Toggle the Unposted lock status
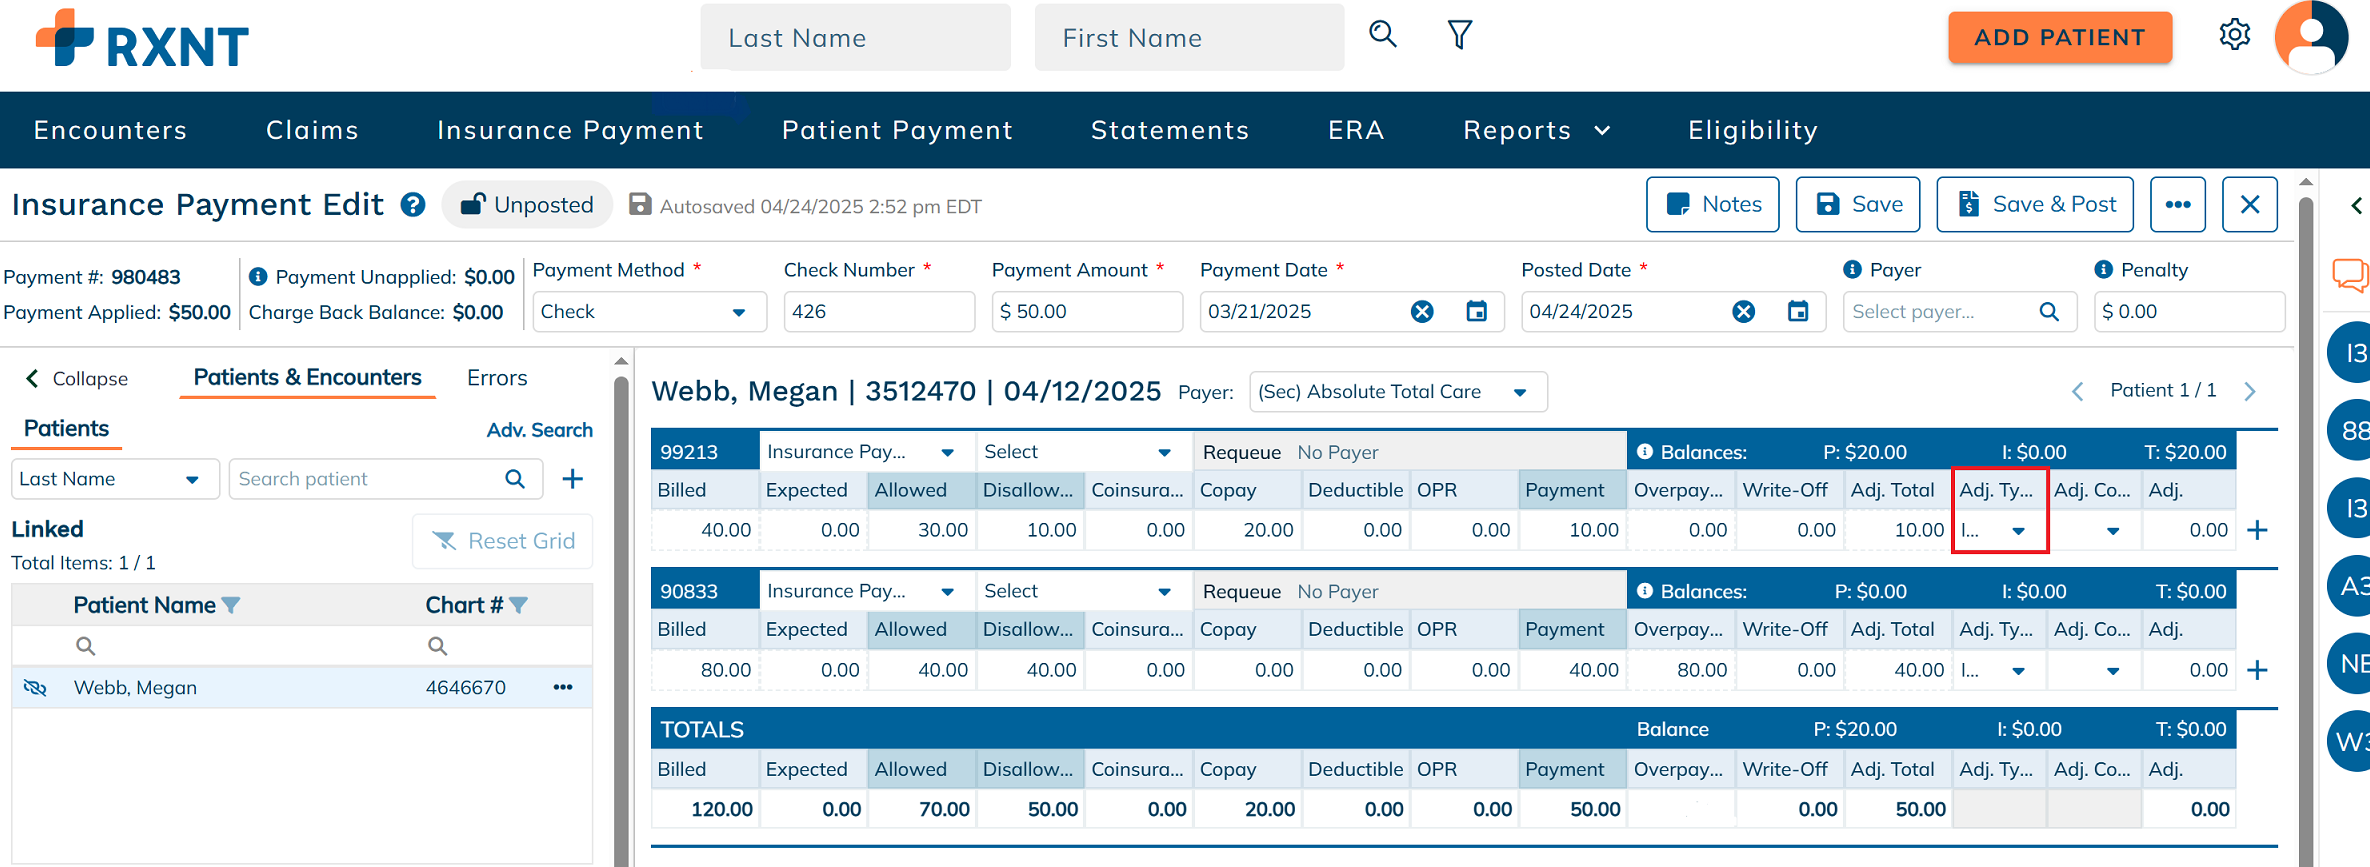Image resolution: width=2370 pixels, height=867 pixels. coord(527,205)
